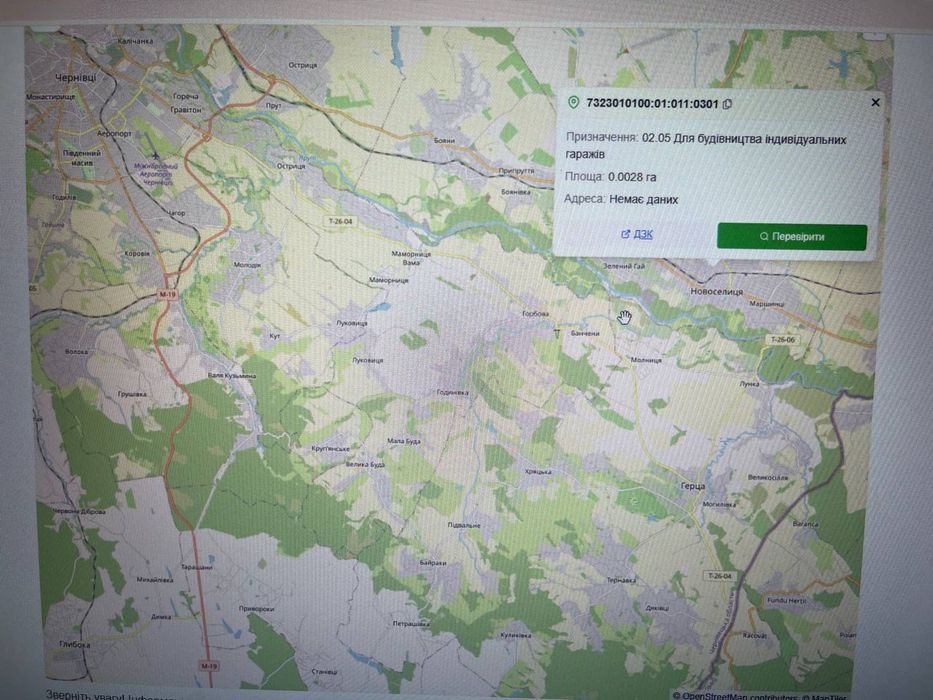Click the Лунка village label
The width and height of the screenshot is (933, 700).
750,384
